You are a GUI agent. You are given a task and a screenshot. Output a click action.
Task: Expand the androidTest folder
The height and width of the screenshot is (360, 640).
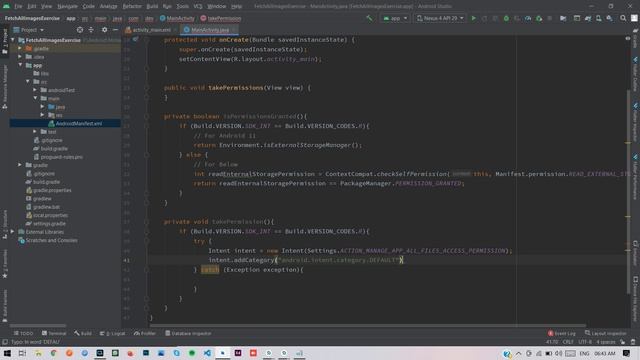click(35, 90)
